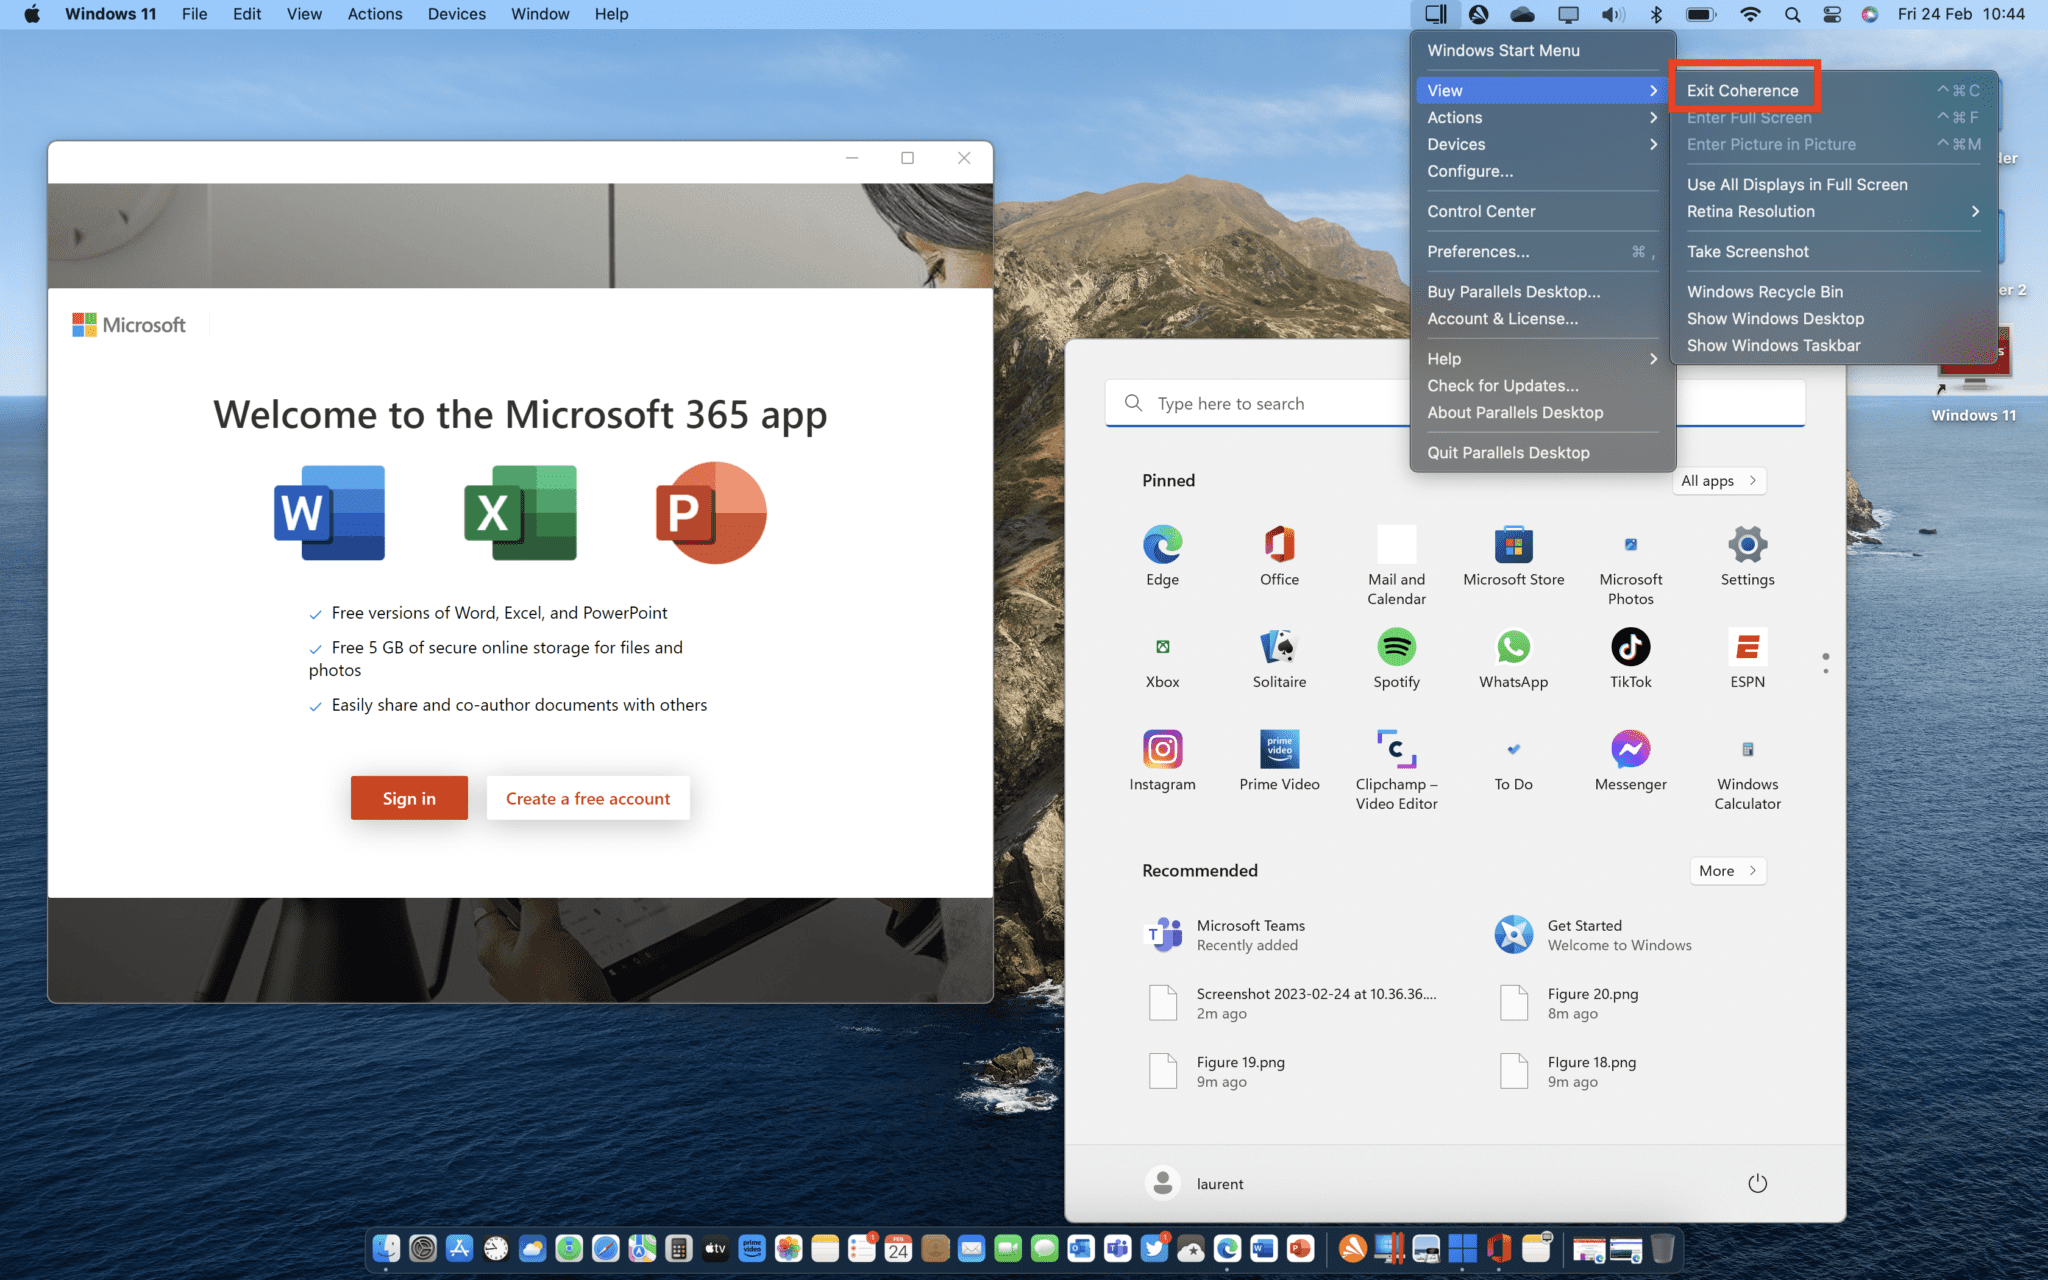Open the Retina Resolution submenu
2048x1280 pixels.
[x=1750, y=211]
